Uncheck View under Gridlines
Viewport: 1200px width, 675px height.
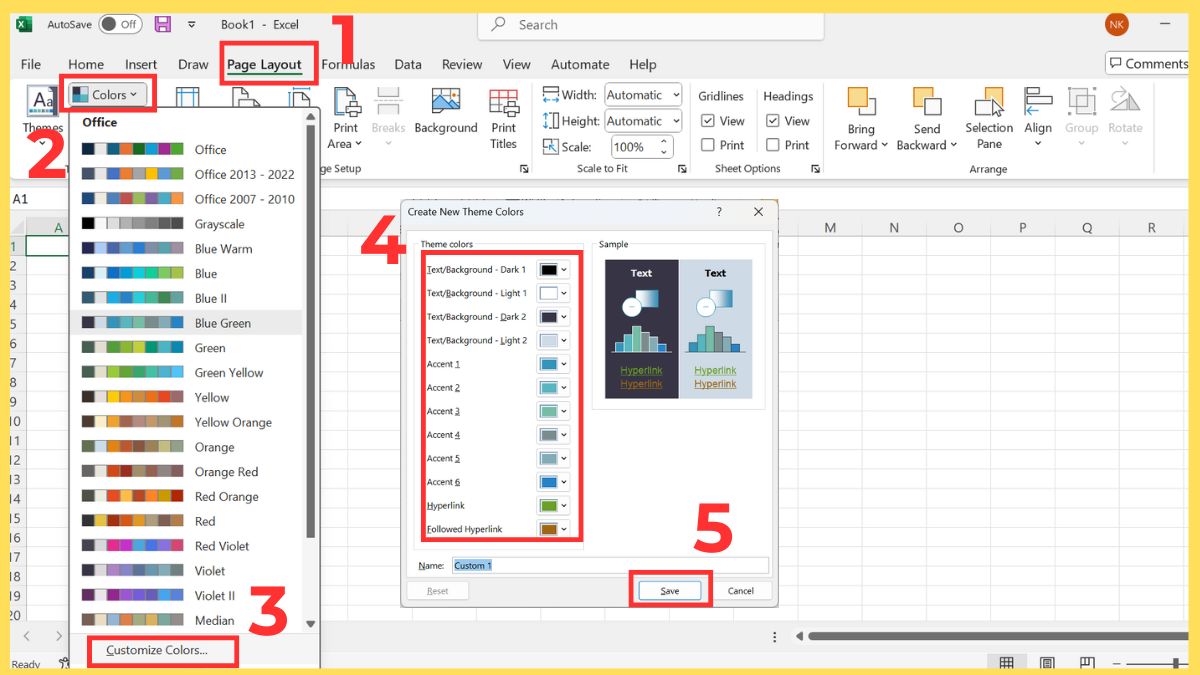pos(710,120)
